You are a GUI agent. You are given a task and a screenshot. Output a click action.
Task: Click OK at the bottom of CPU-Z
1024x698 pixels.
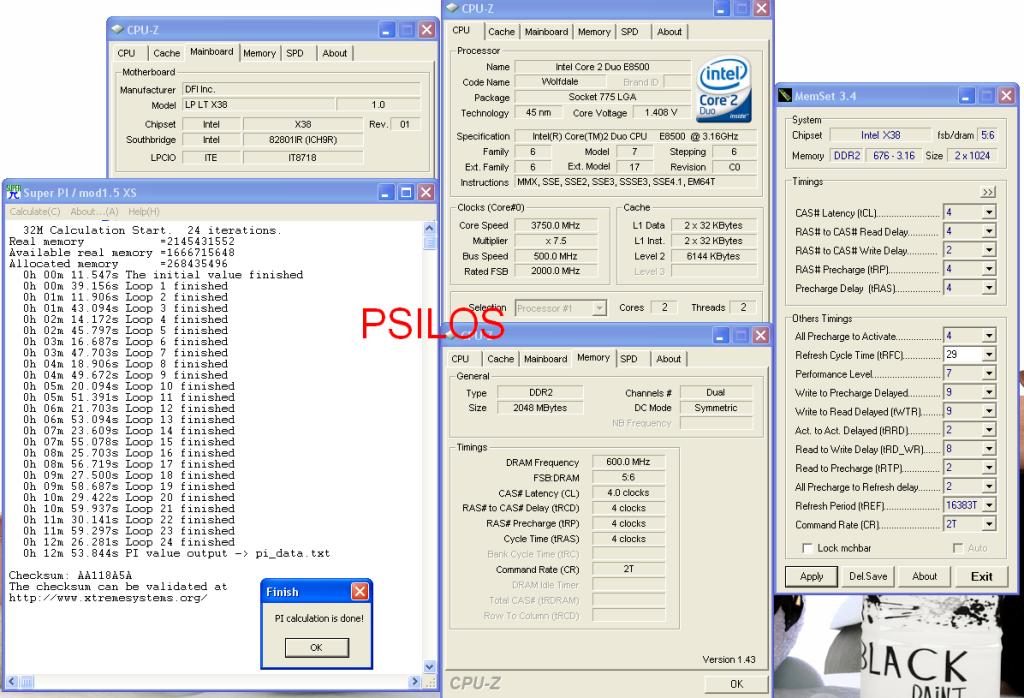[736, 684]
